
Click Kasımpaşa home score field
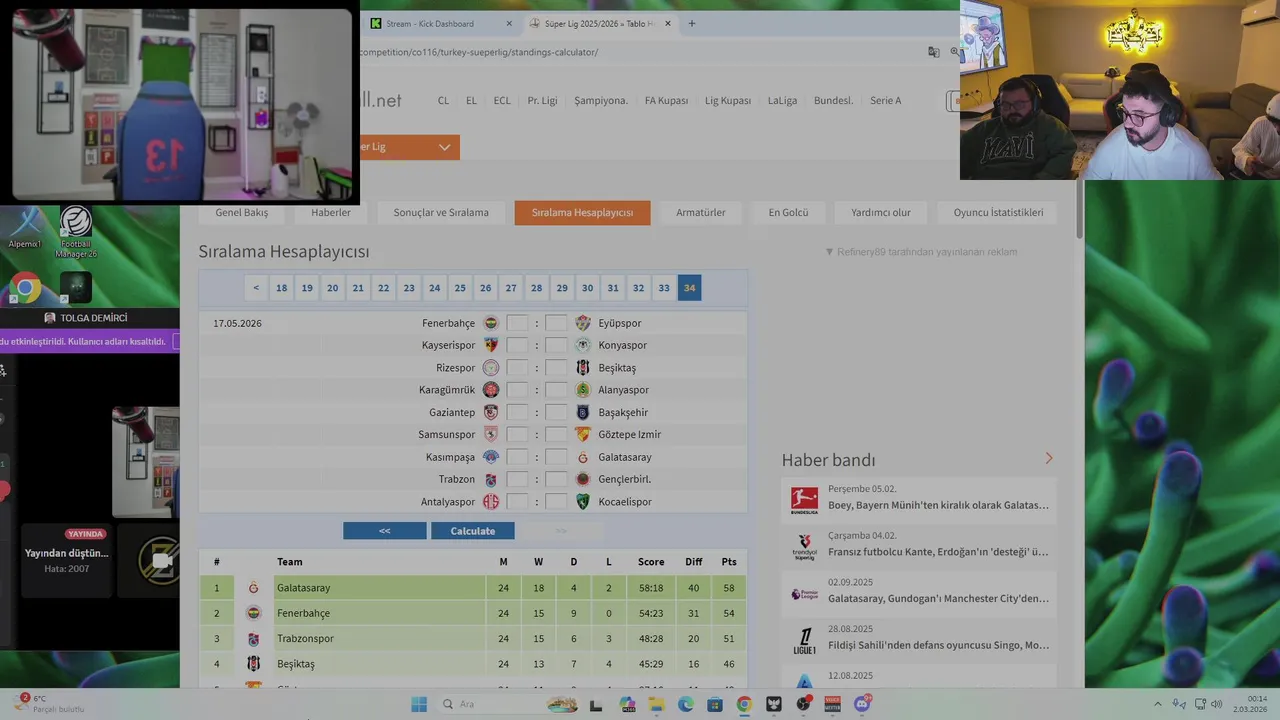point(517,457)
